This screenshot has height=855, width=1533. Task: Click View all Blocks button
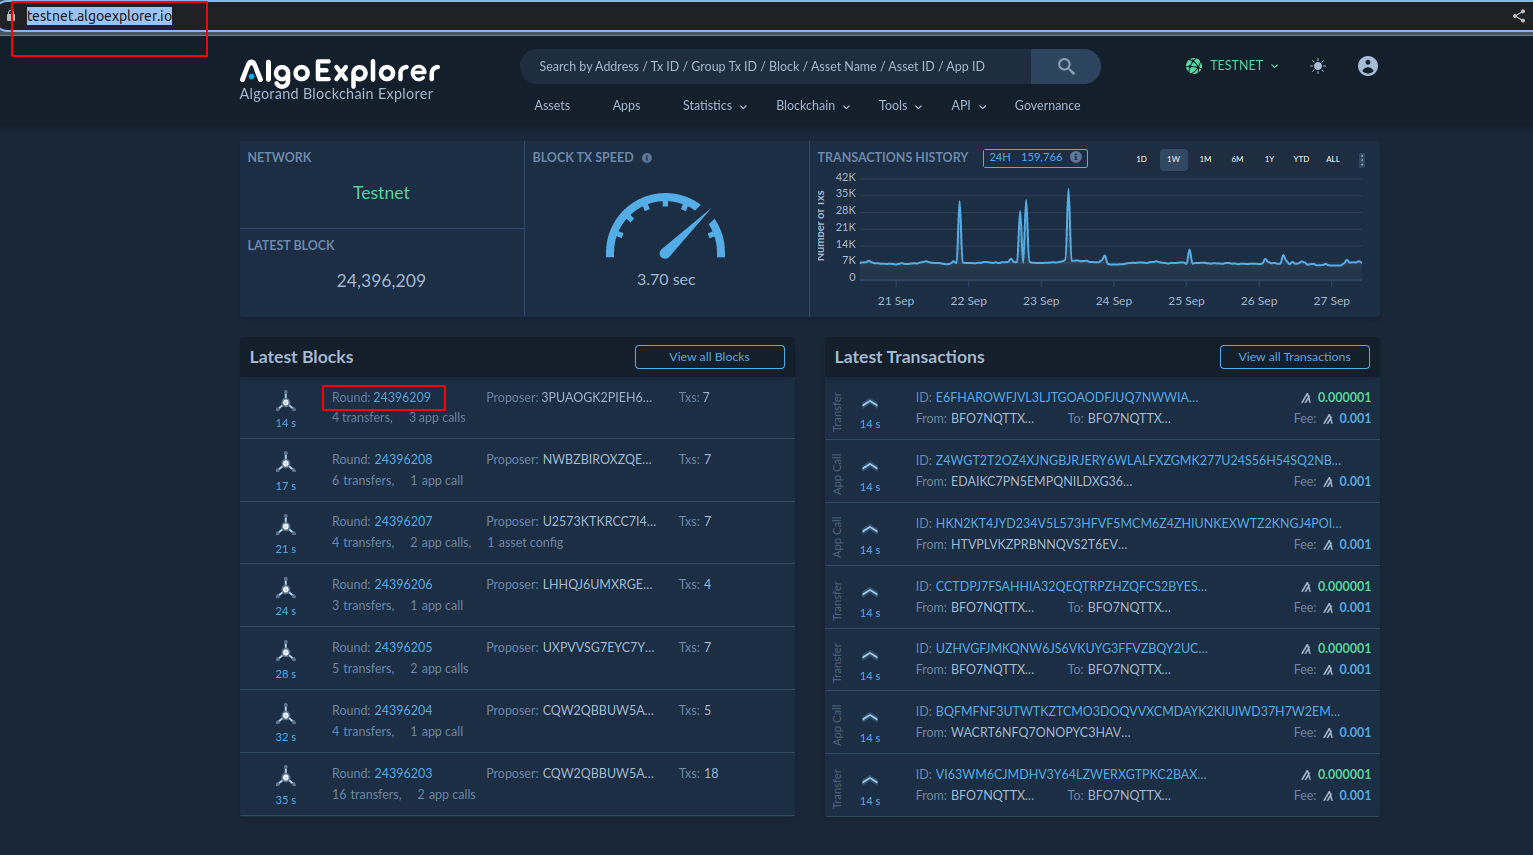pos(710,357)
